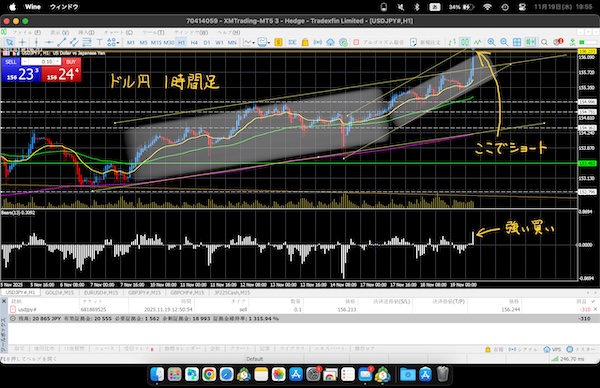
Task: Click the BUY price button
Action: tap(62, 73)
